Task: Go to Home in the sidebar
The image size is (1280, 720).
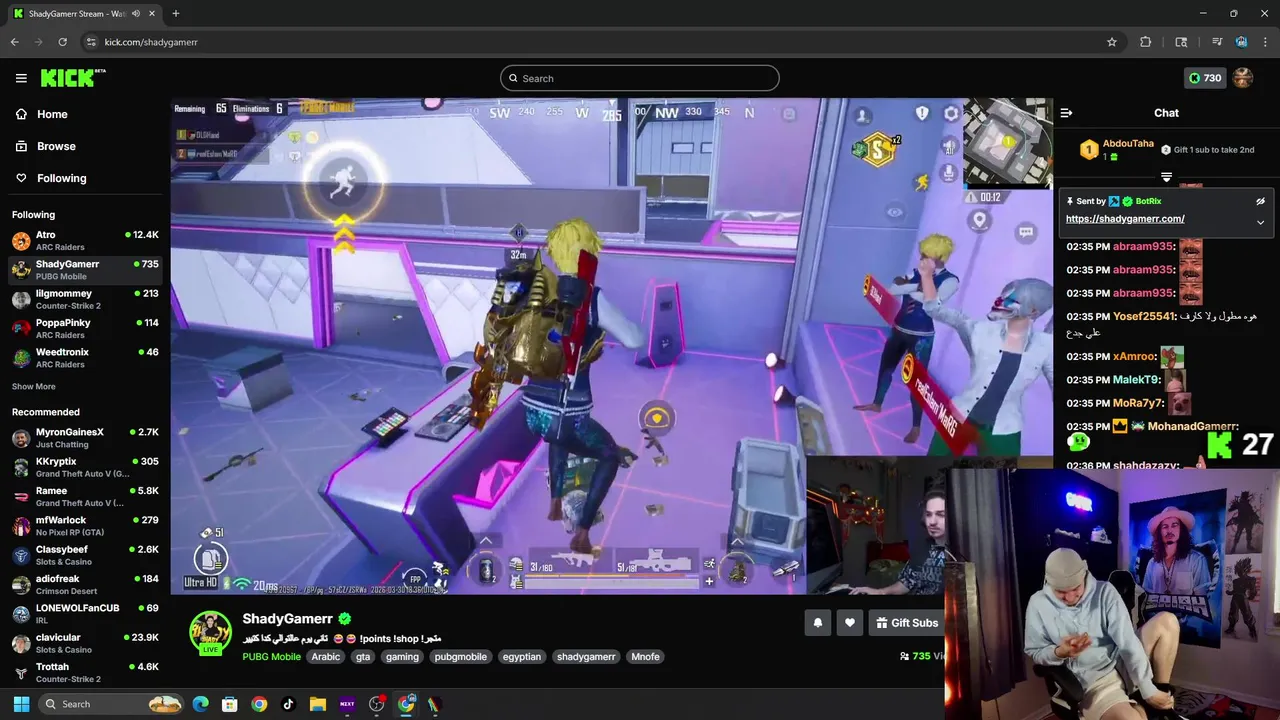Action: 52,114
